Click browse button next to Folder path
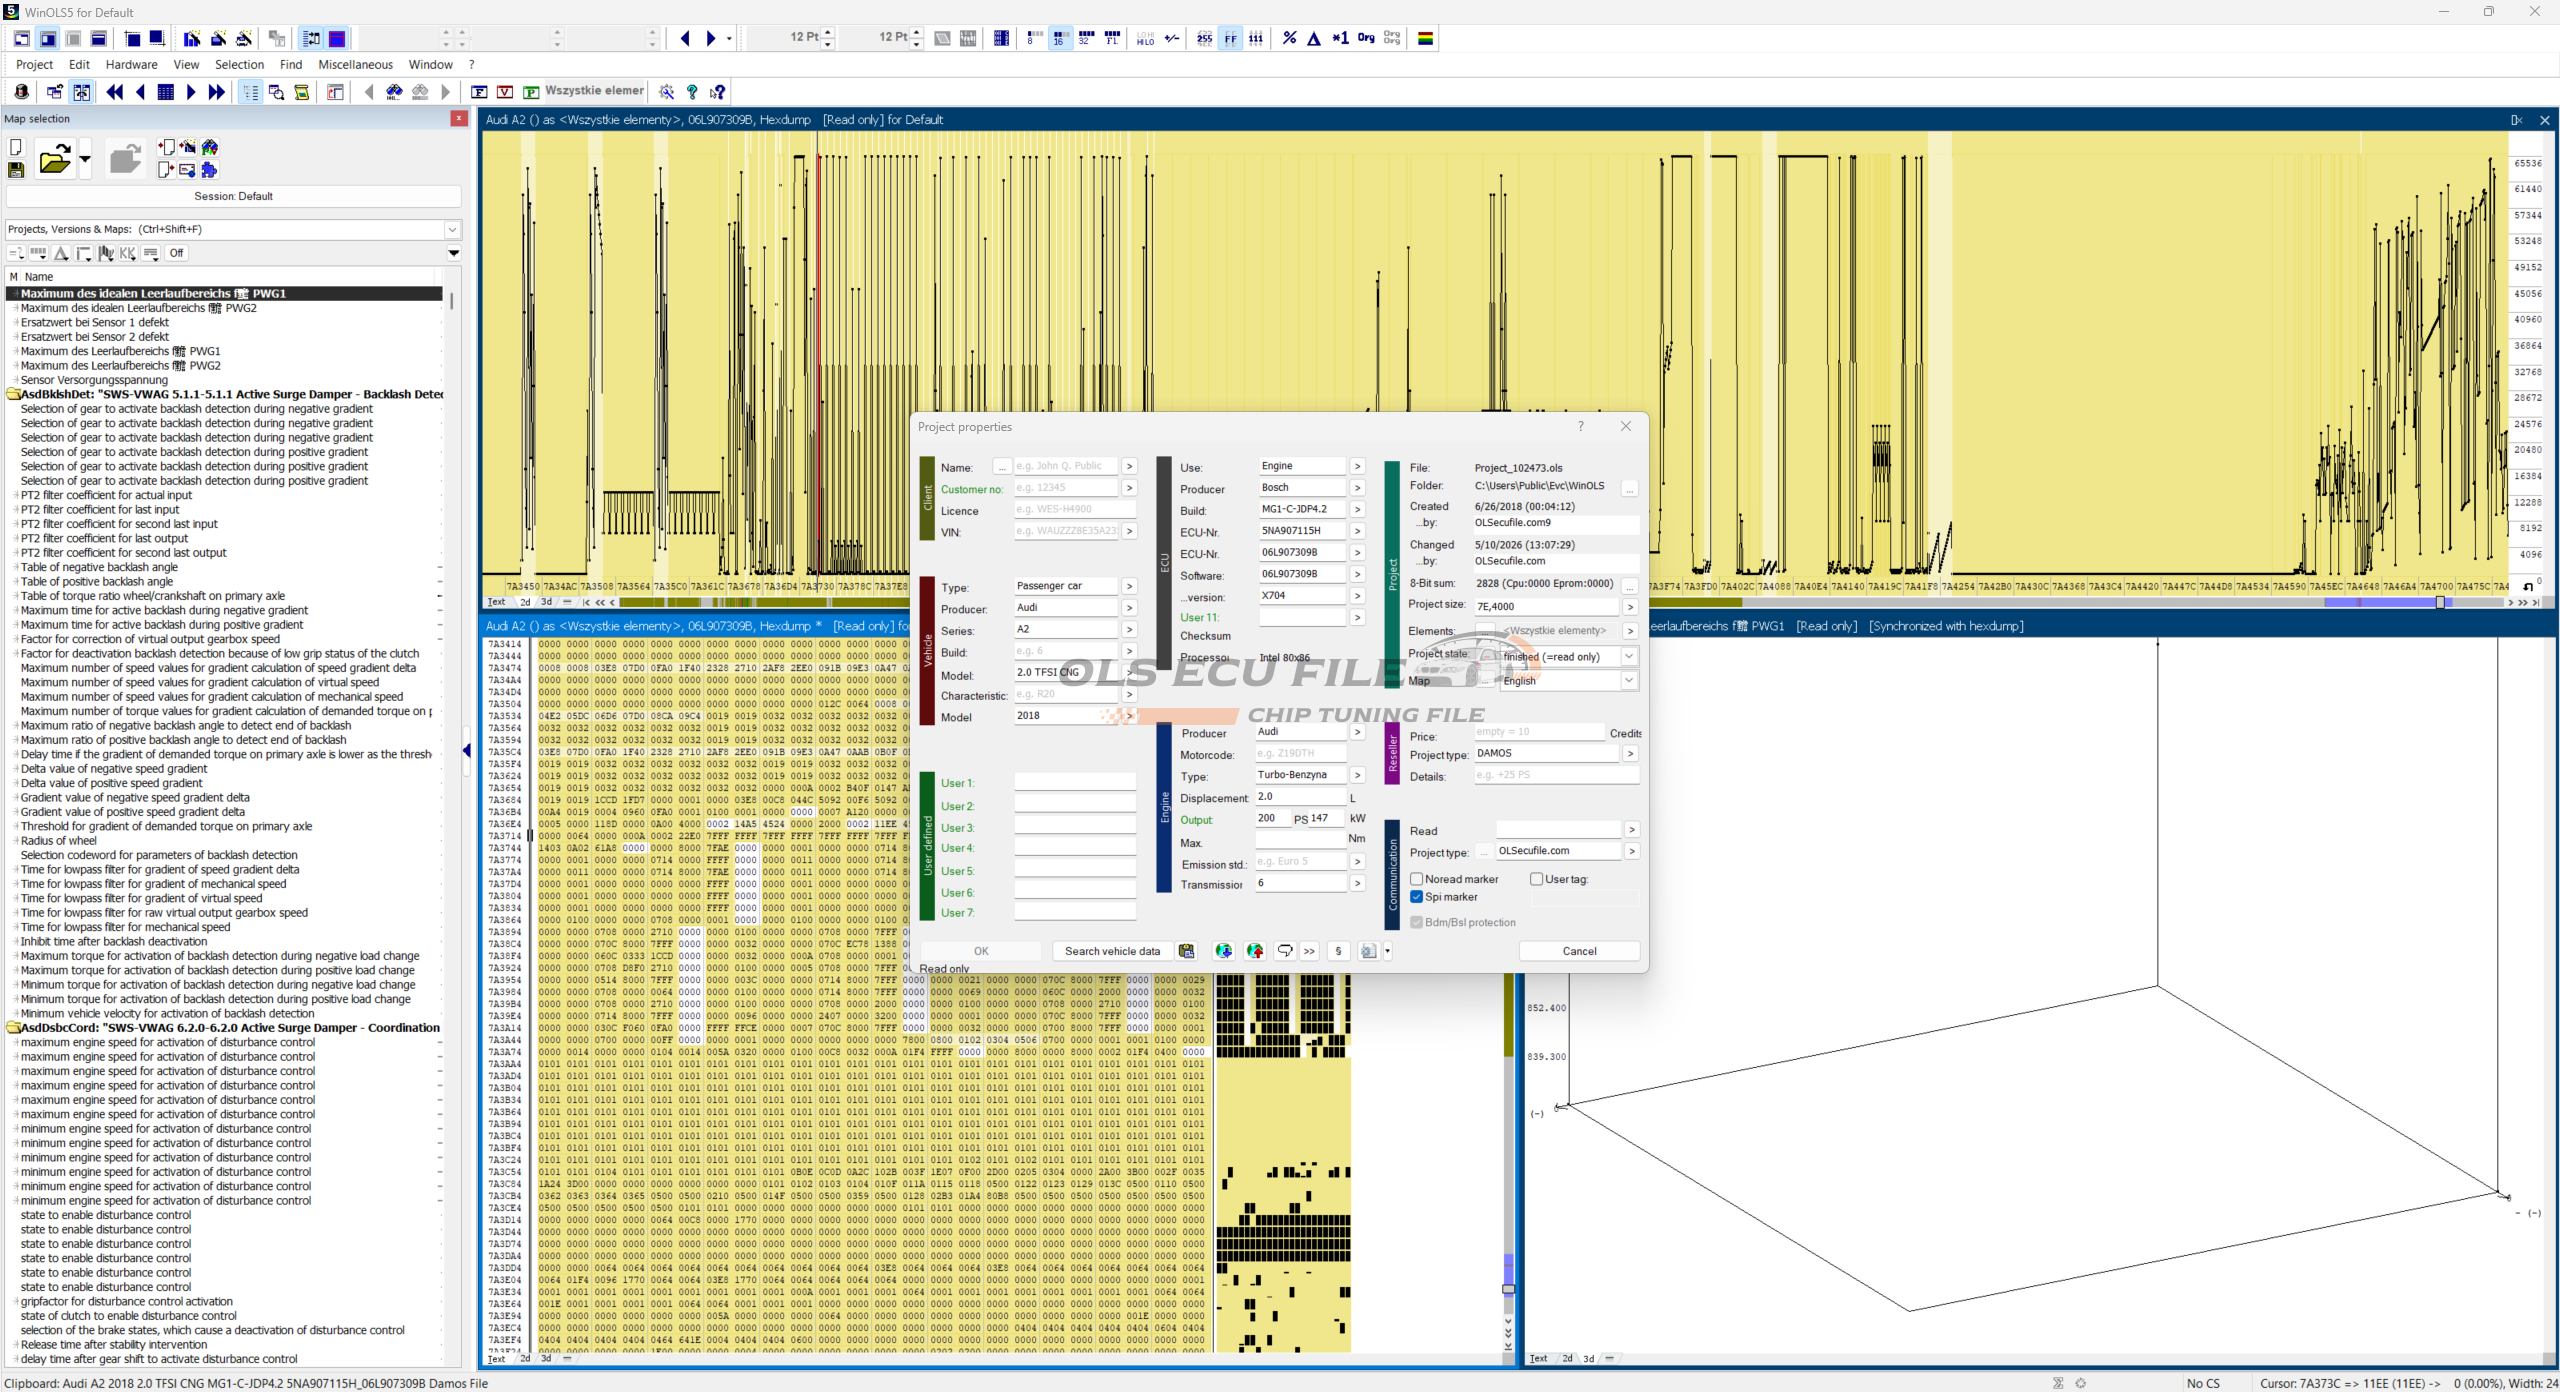The height and width of the screenshot is (1392, 2560). (x=1629, y=488)
